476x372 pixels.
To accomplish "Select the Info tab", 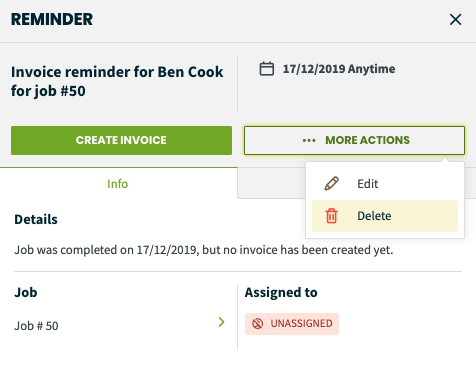I will 118,183.
